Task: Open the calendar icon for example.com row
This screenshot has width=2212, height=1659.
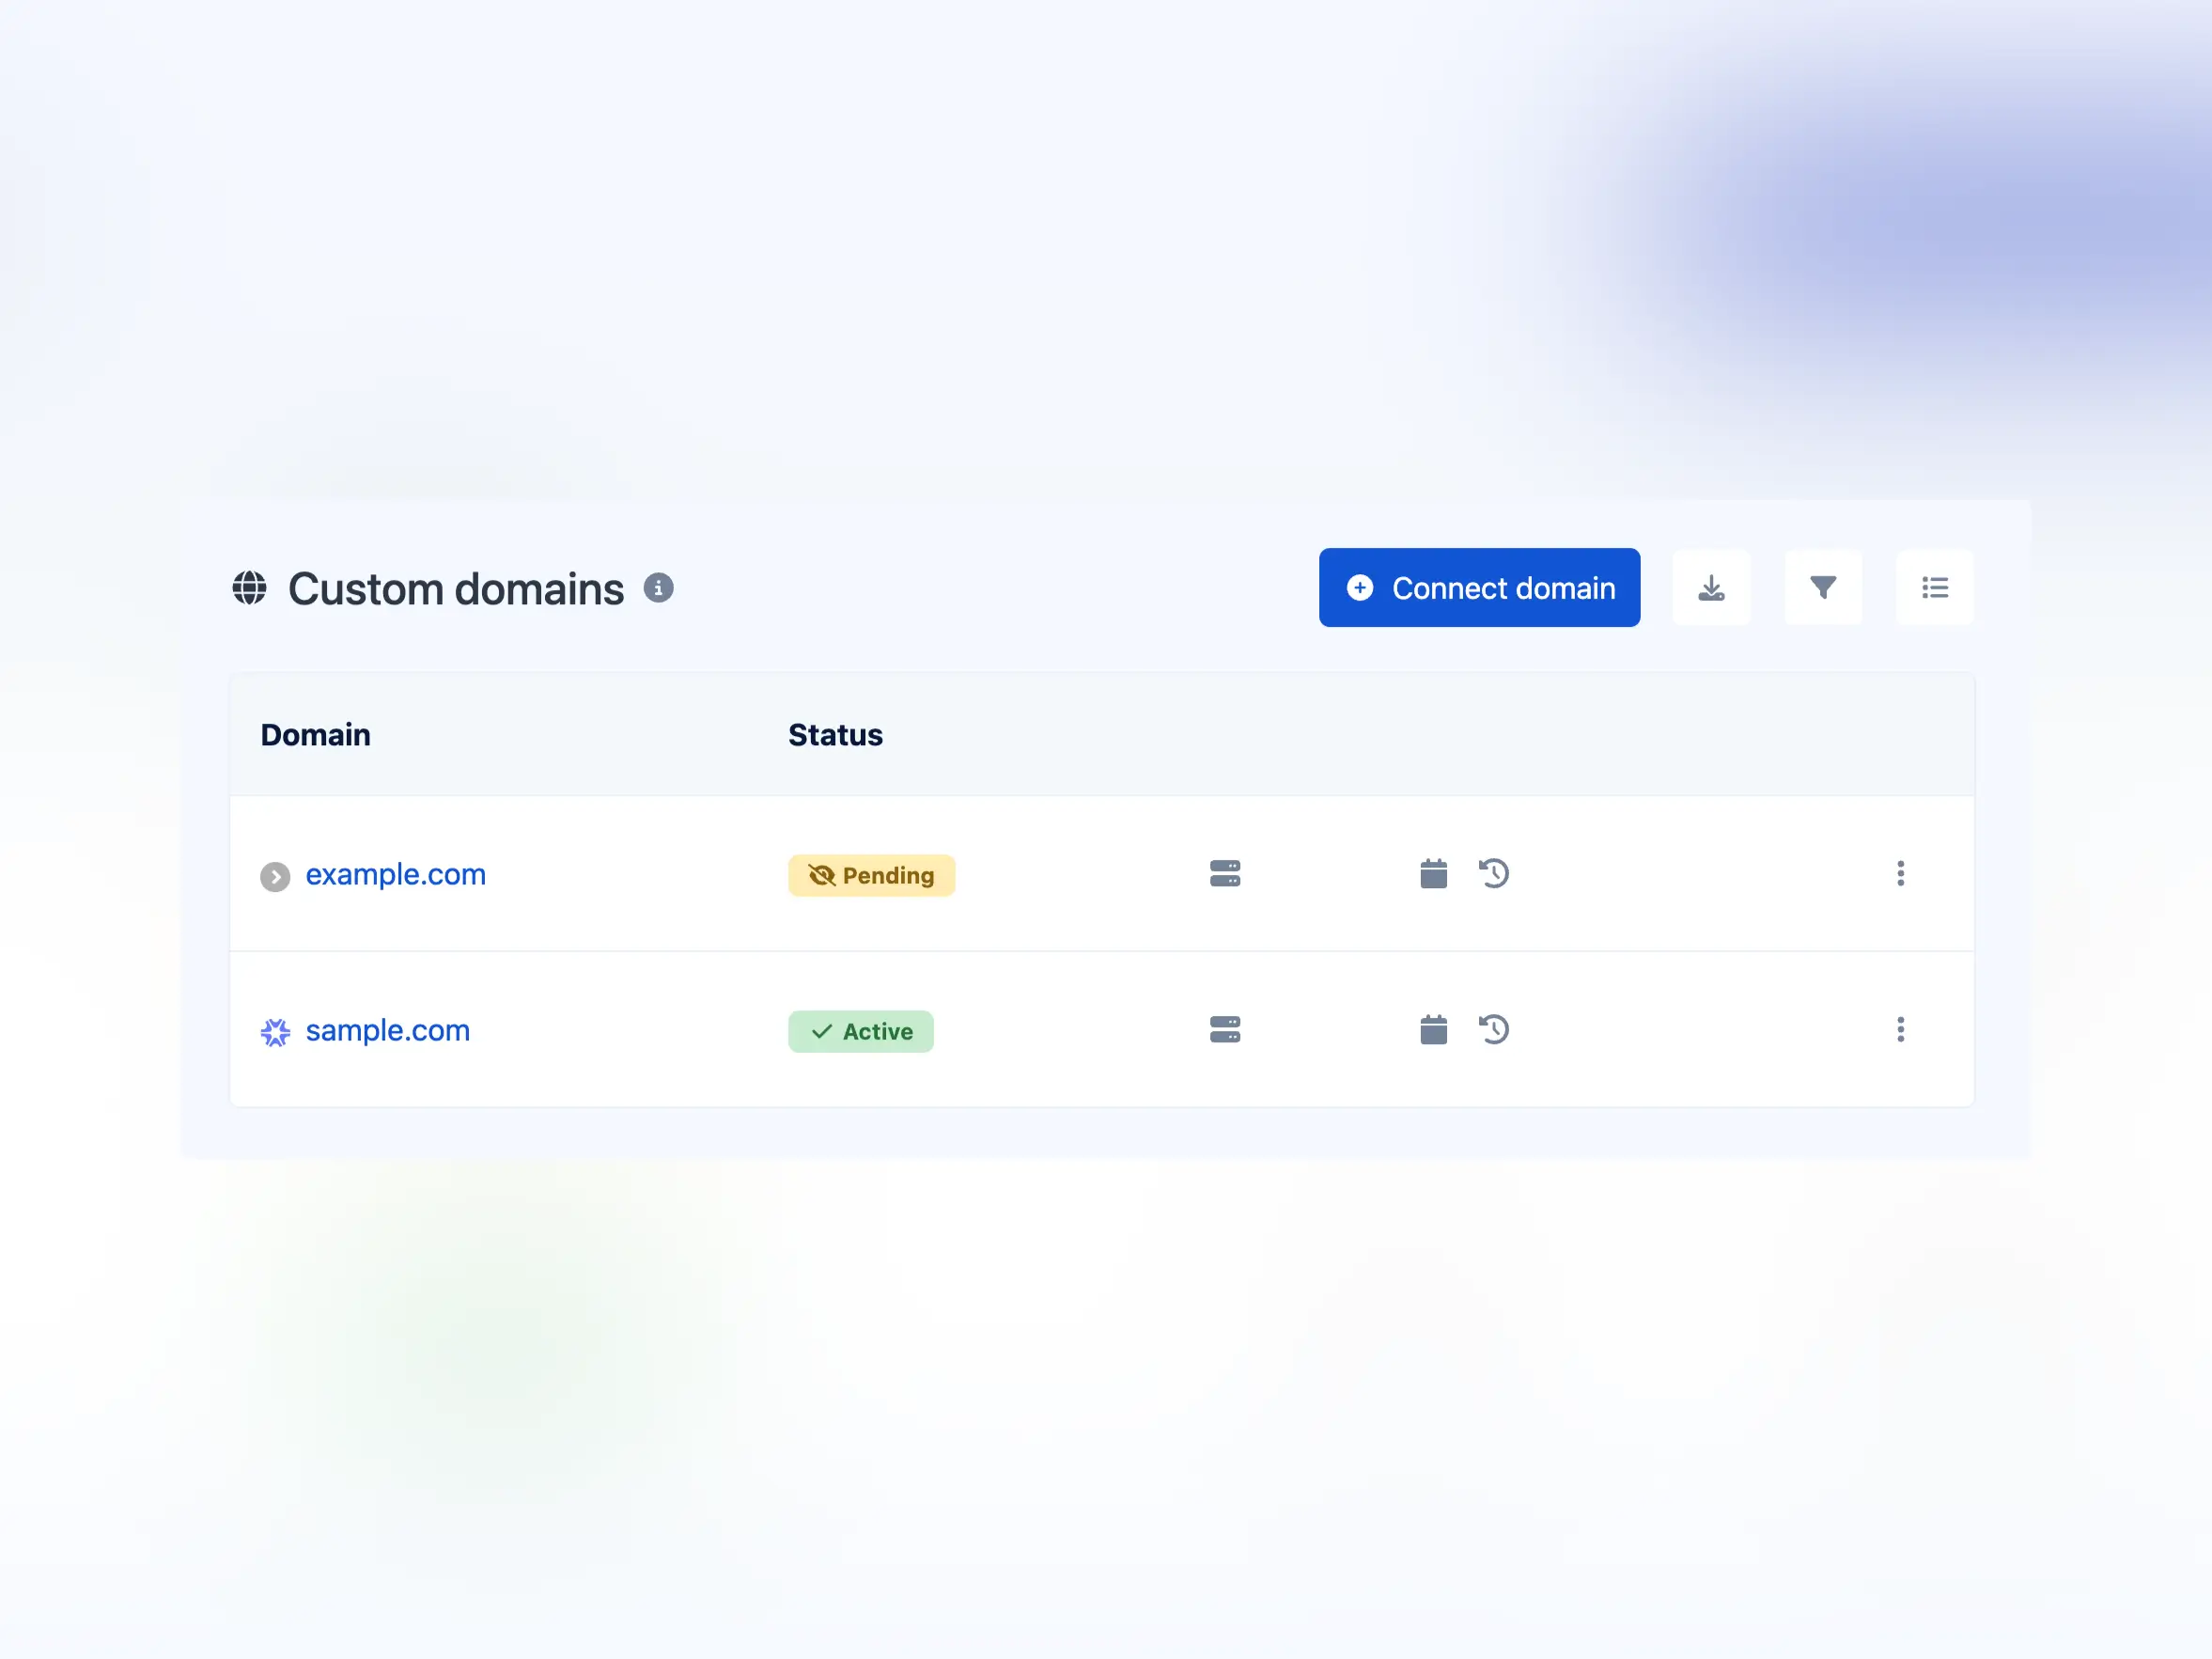Action: point(1432,874)
